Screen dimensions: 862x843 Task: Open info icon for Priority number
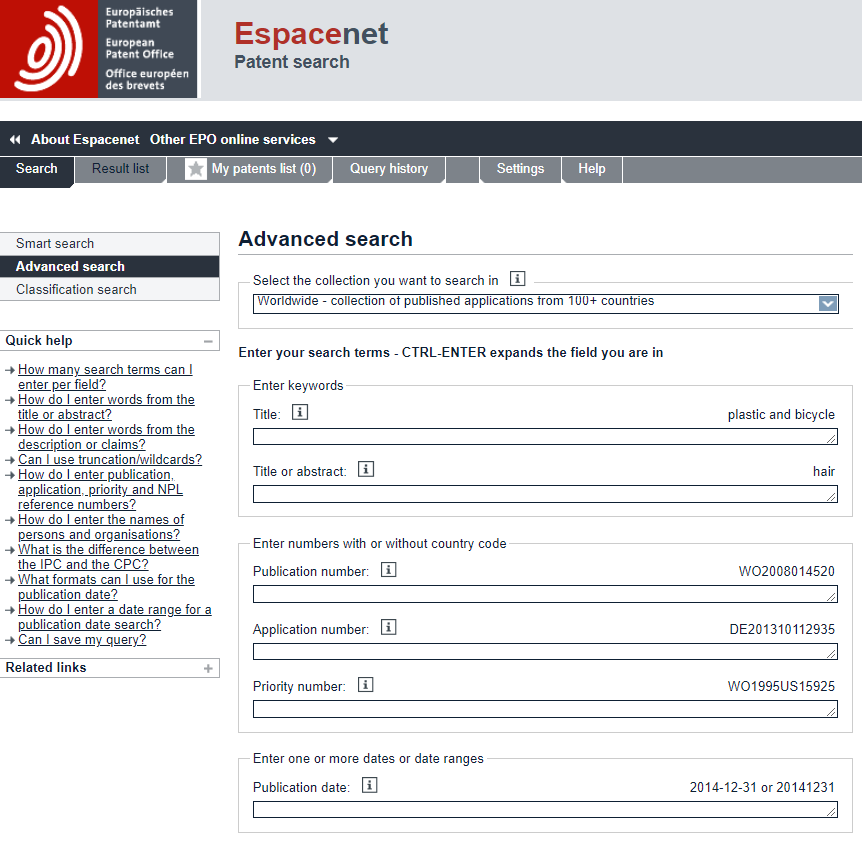coord(366,685)
